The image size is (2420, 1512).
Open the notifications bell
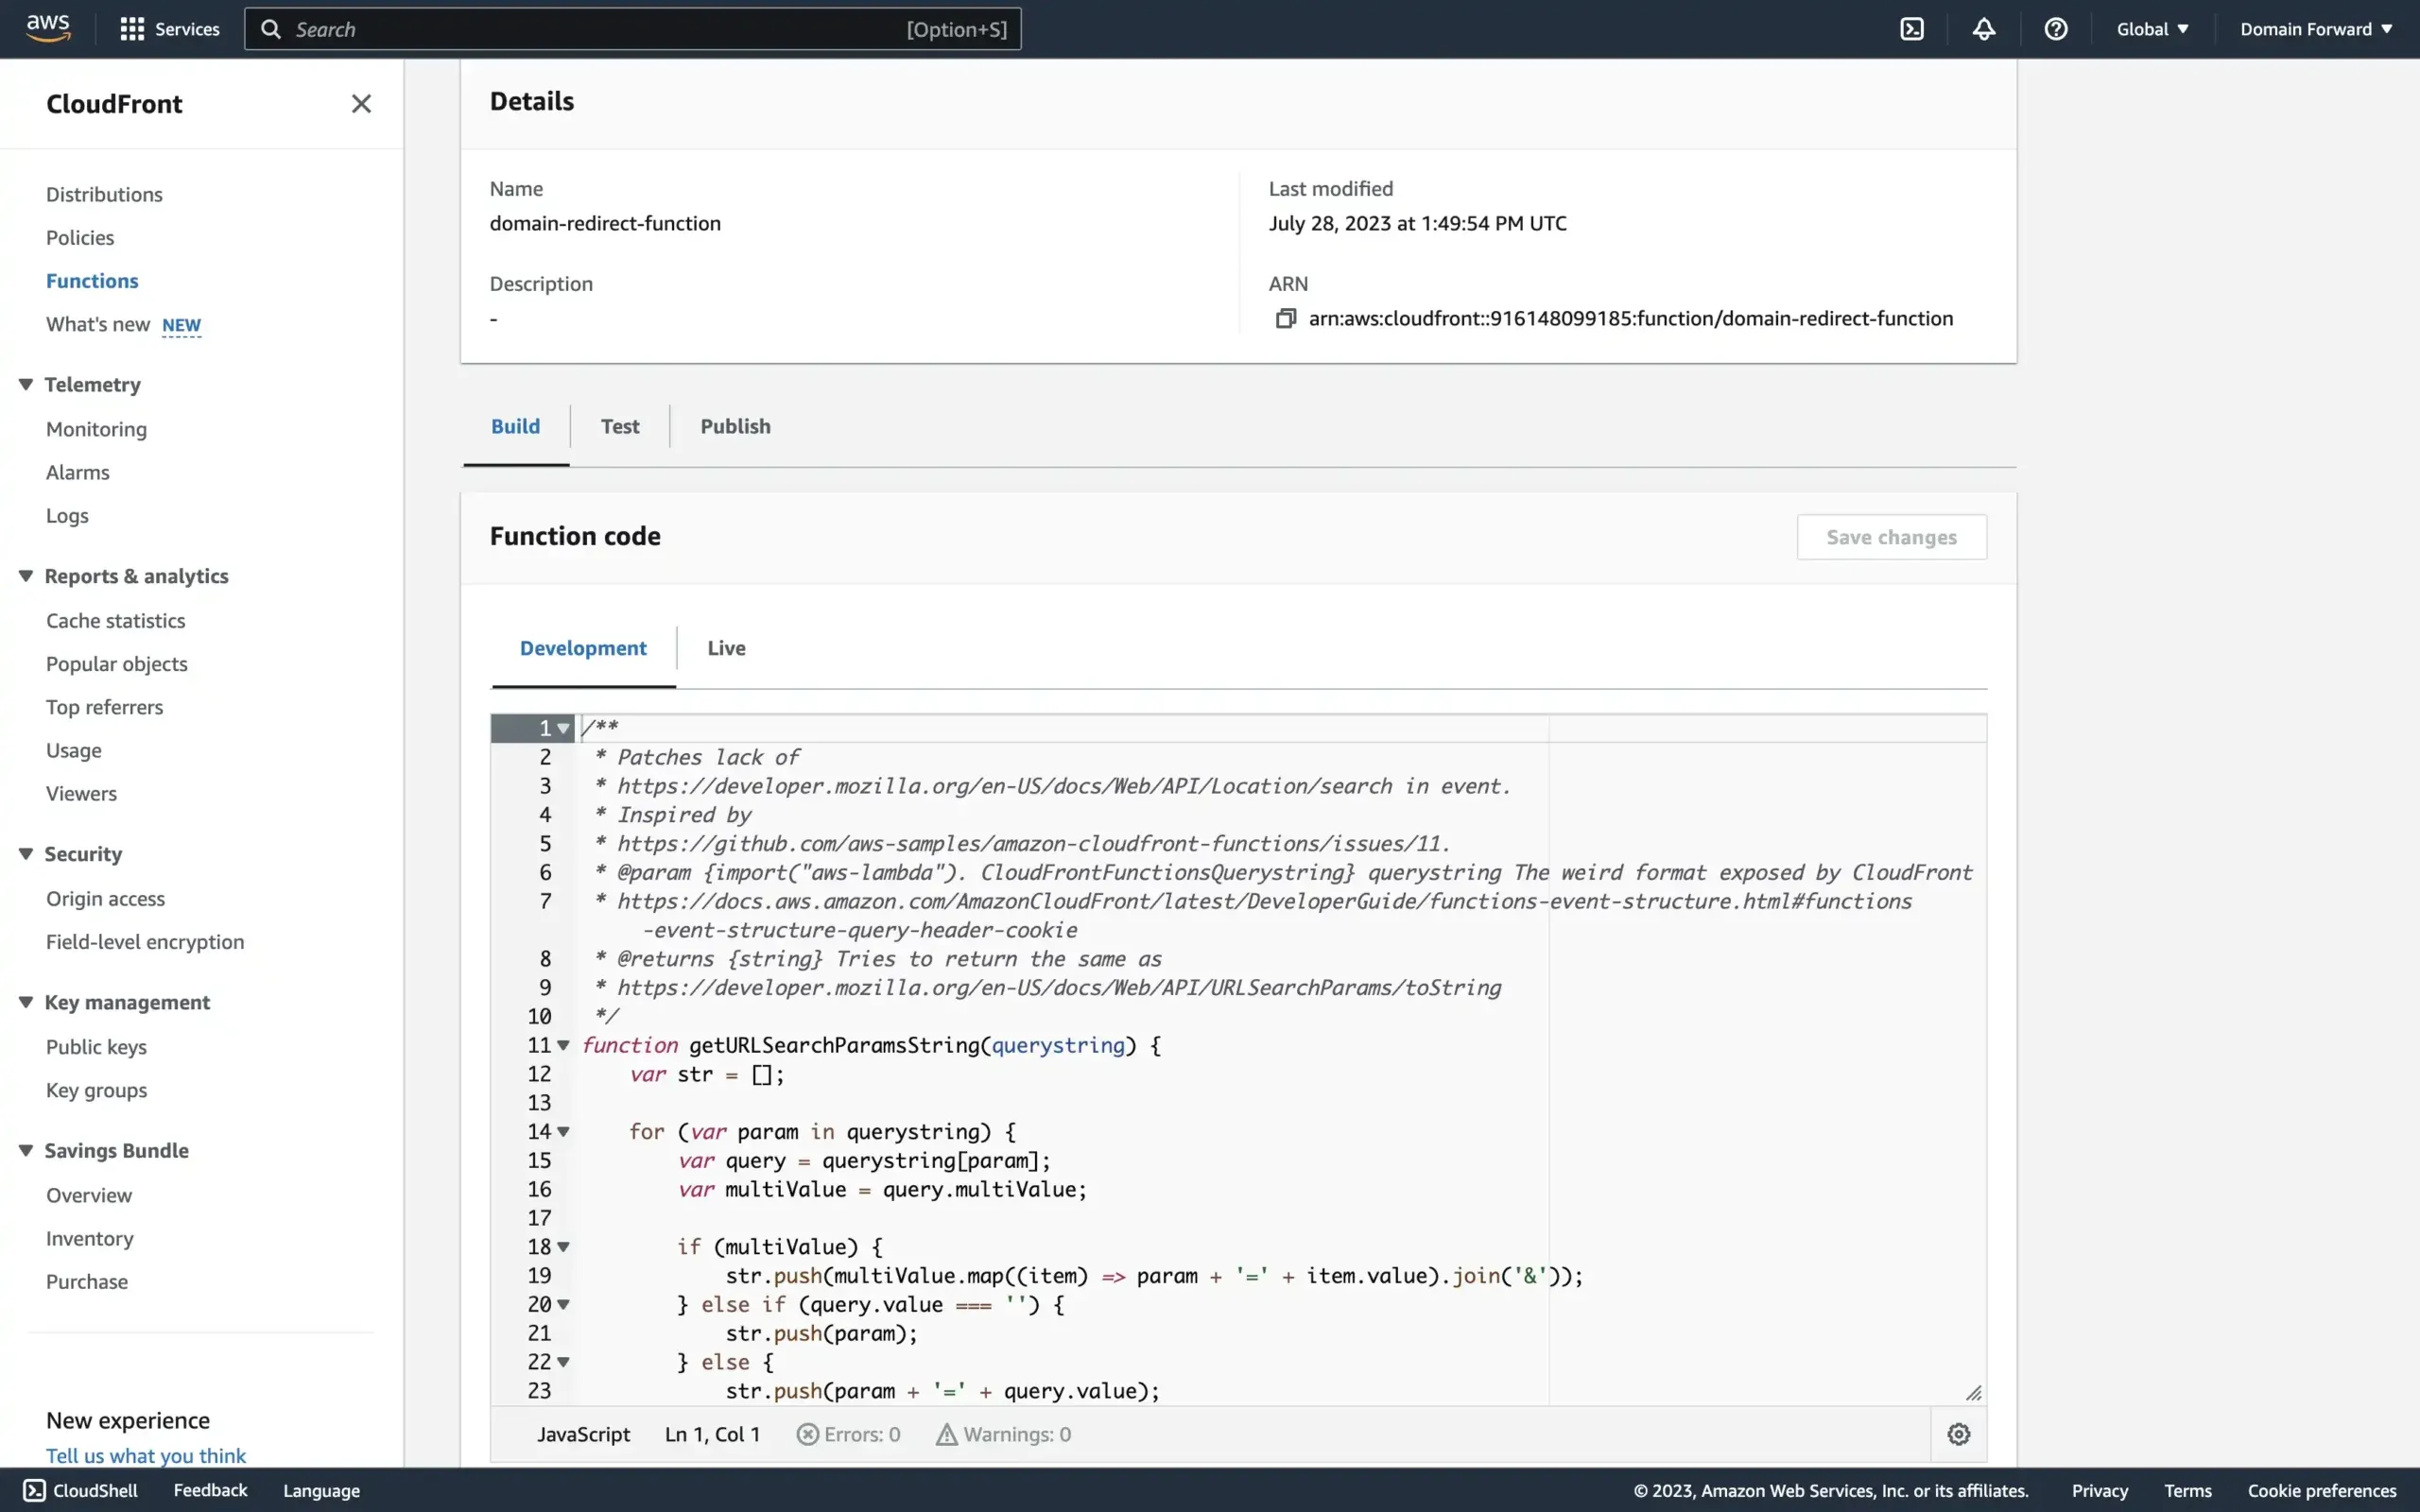click(1984, 28)
